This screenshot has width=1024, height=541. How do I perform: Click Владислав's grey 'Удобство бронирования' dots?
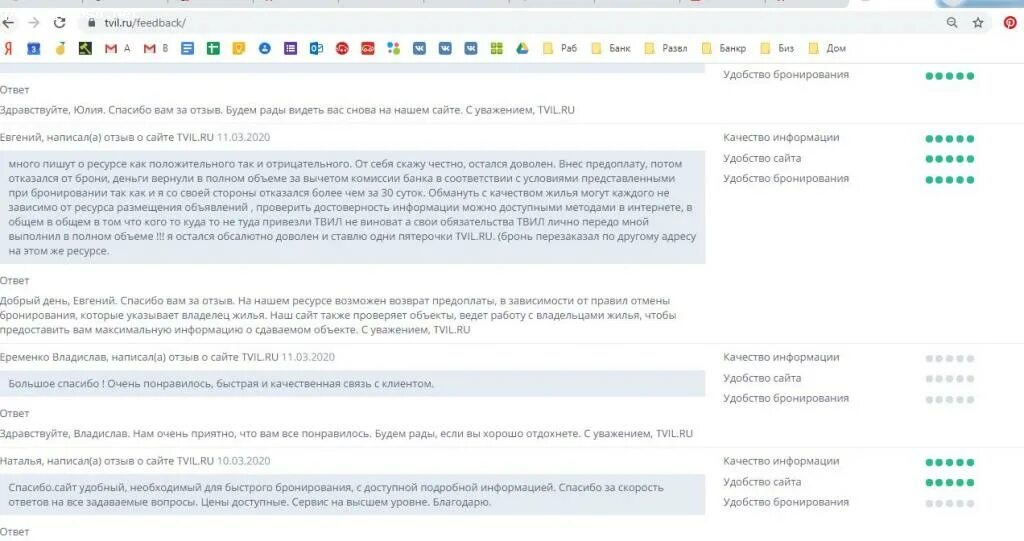[x=950, y=399]
